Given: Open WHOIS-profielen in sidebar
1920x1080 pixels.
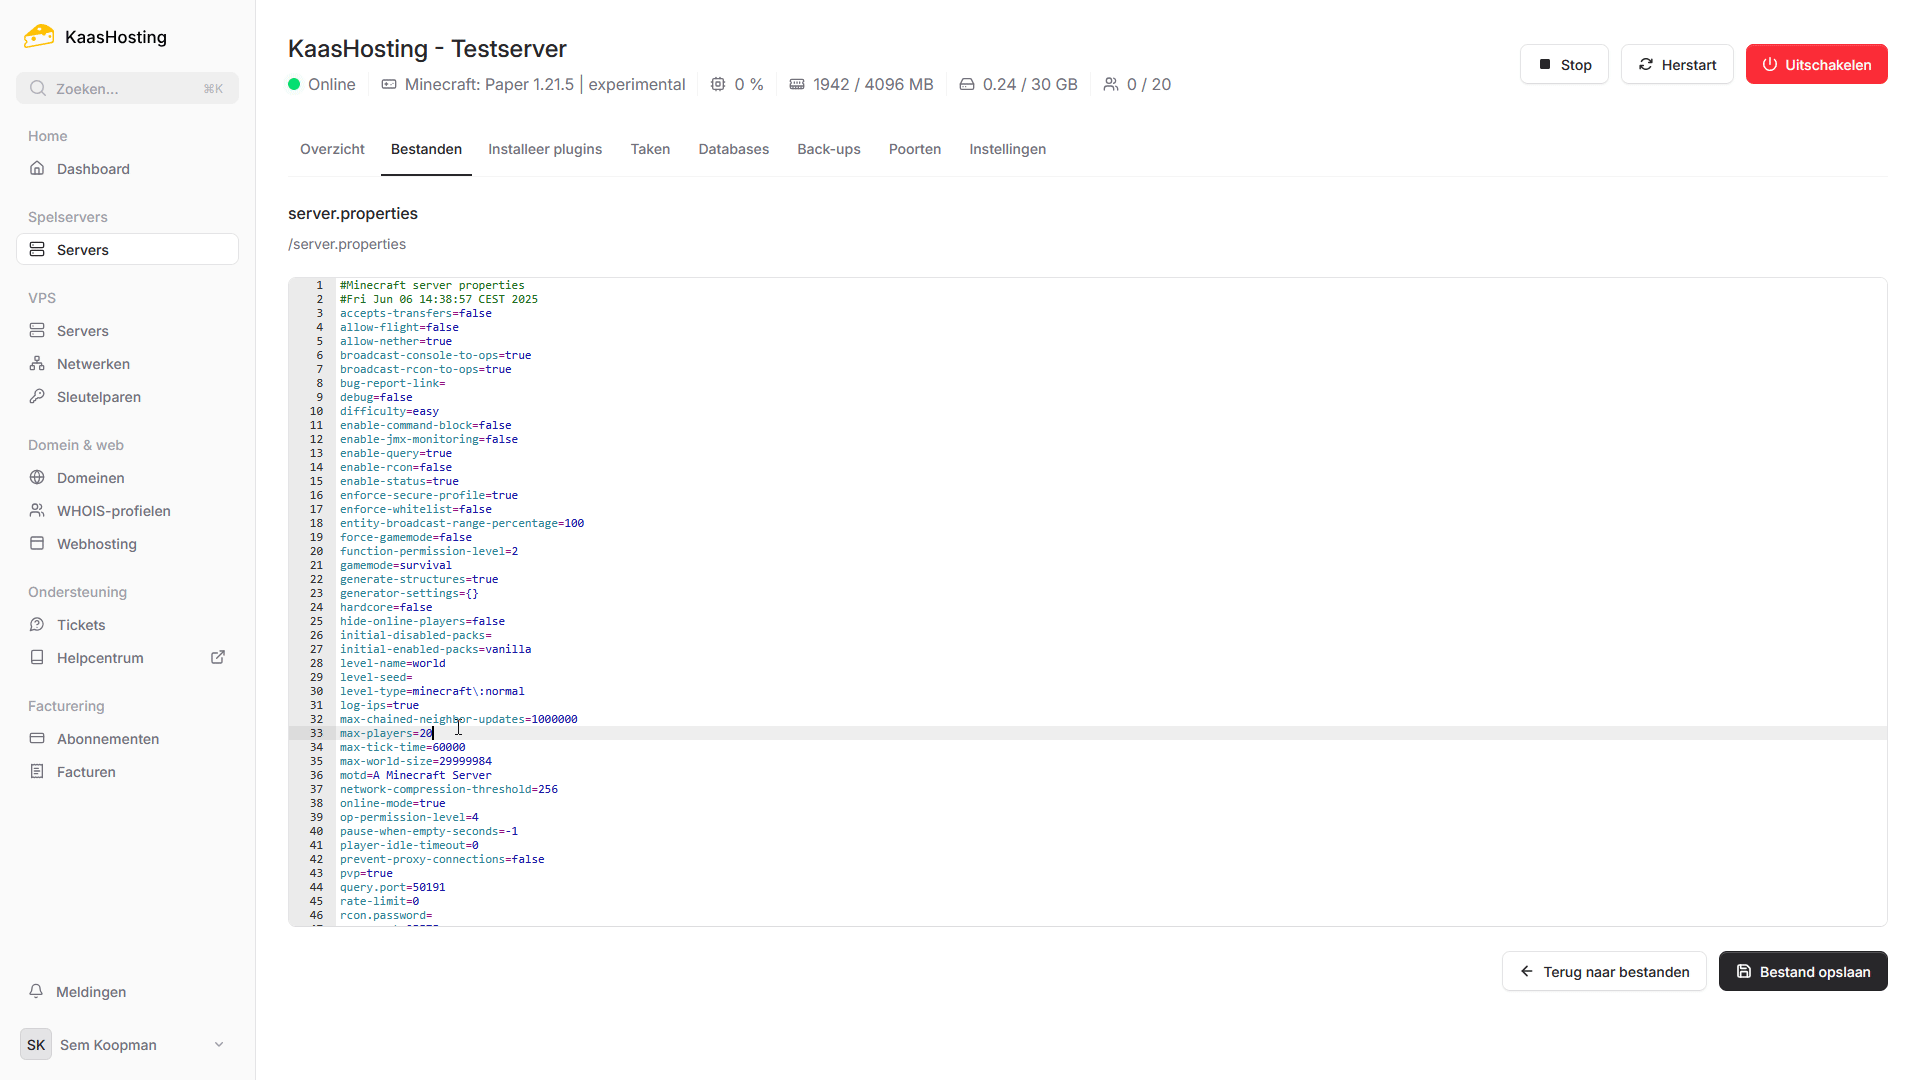Looking at the screenshot, I should [113, 511].
